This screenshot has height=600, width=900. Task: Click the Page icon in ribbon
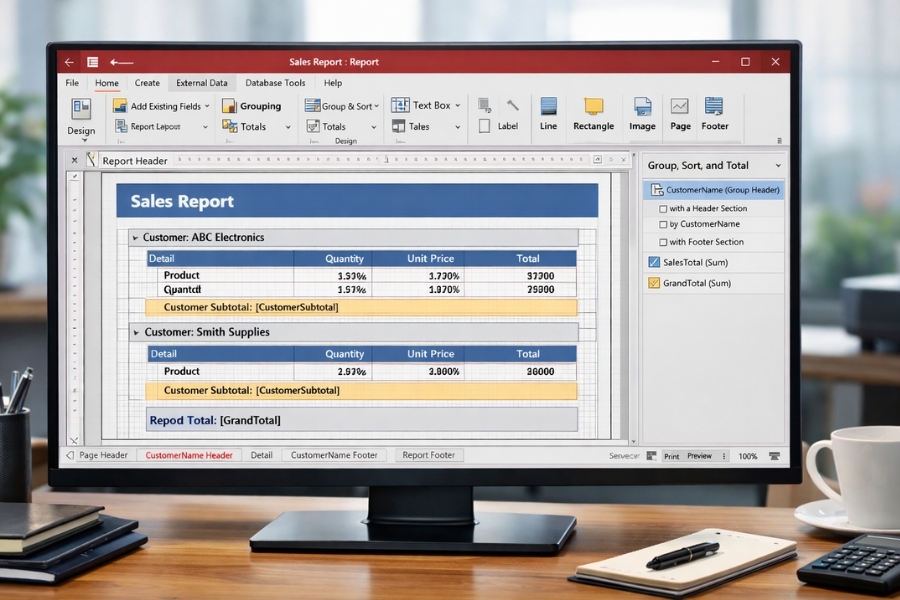680,107
